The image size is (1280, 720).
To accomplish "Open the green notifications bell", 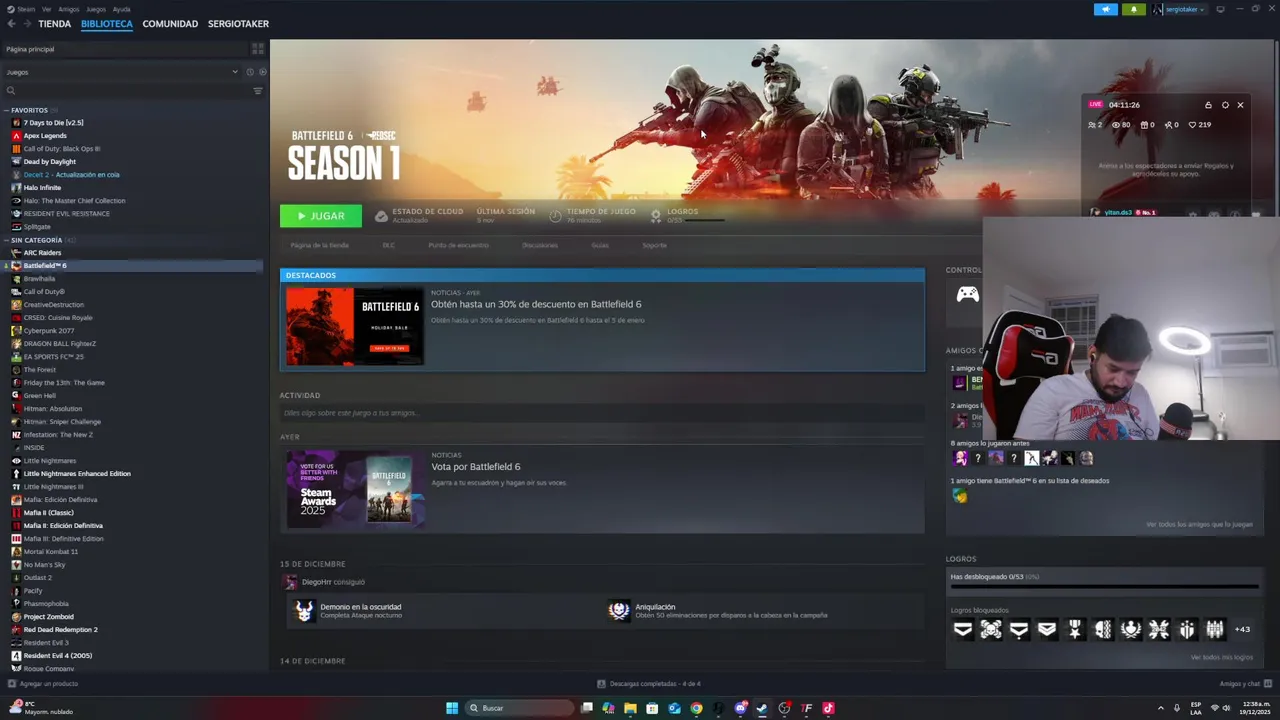I will pos(1134,9).
